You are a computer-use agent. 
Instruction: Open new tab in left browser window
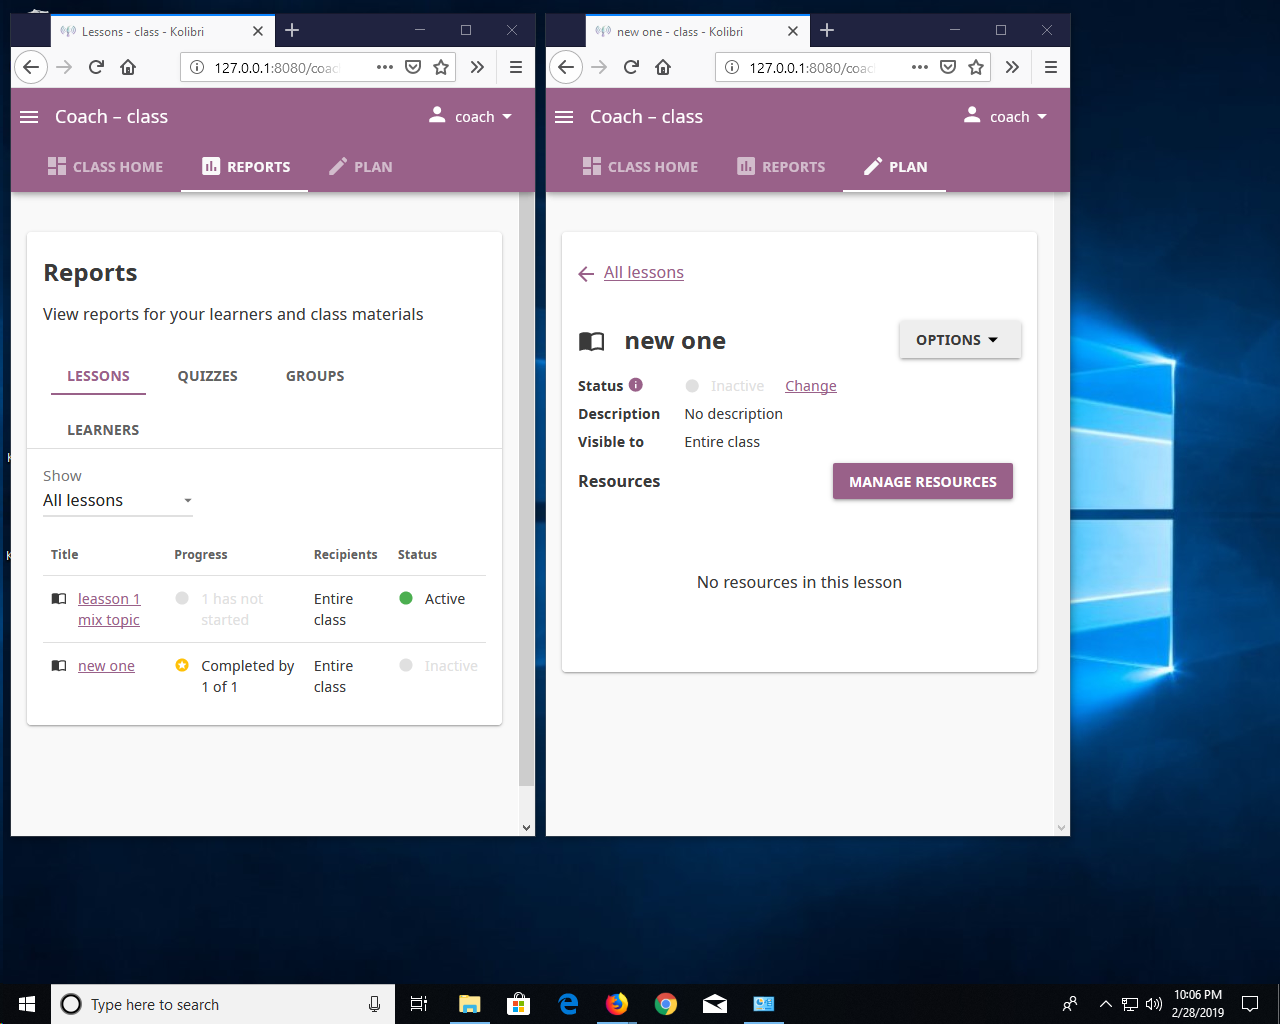coord(292,31)
